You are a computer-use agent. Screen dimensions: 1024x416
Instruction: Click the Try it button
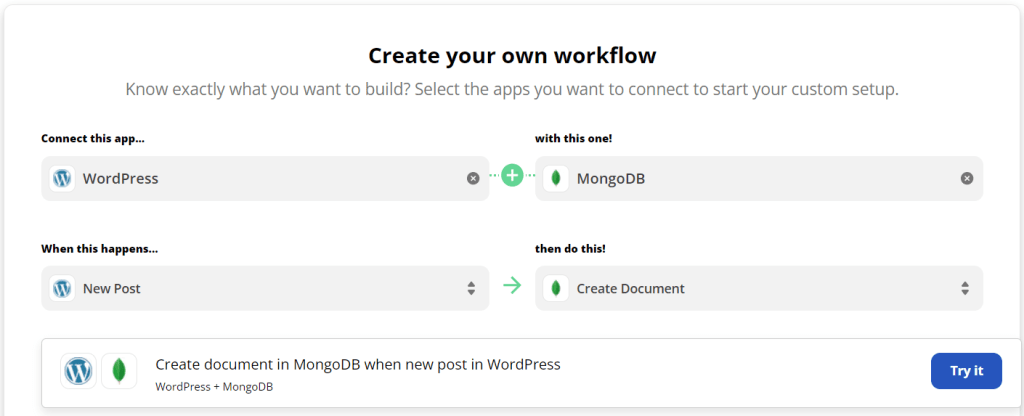pyautogui.click(x=966, y=371)
